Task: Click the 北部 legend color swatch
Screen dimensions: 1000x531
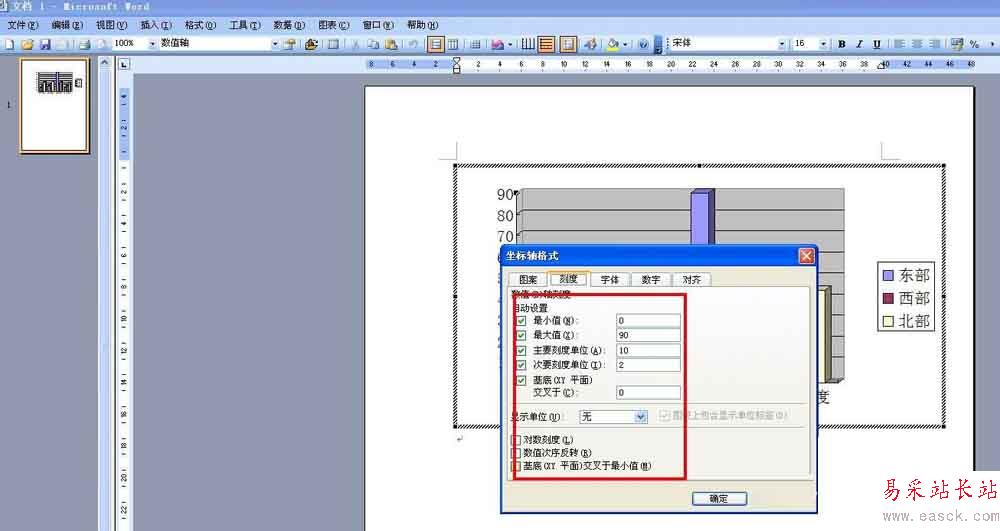Action: coord(888,321)
